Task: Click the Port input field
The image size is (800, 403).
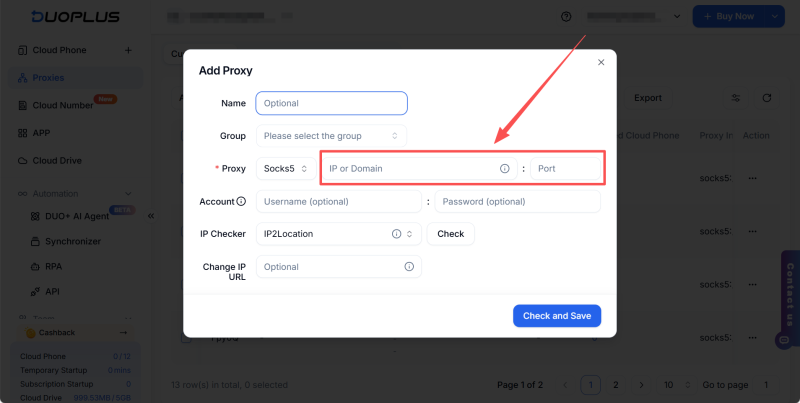Action: (565, 169)
